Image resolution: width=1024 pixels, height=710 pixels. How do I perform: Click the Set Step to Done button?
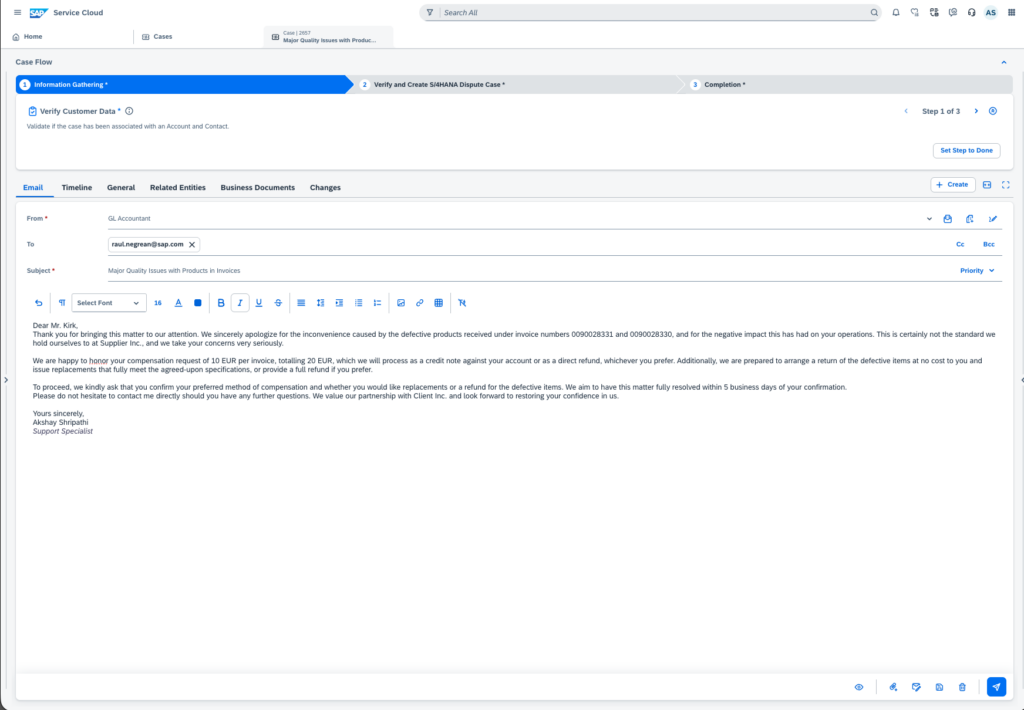tap(966, 150)
